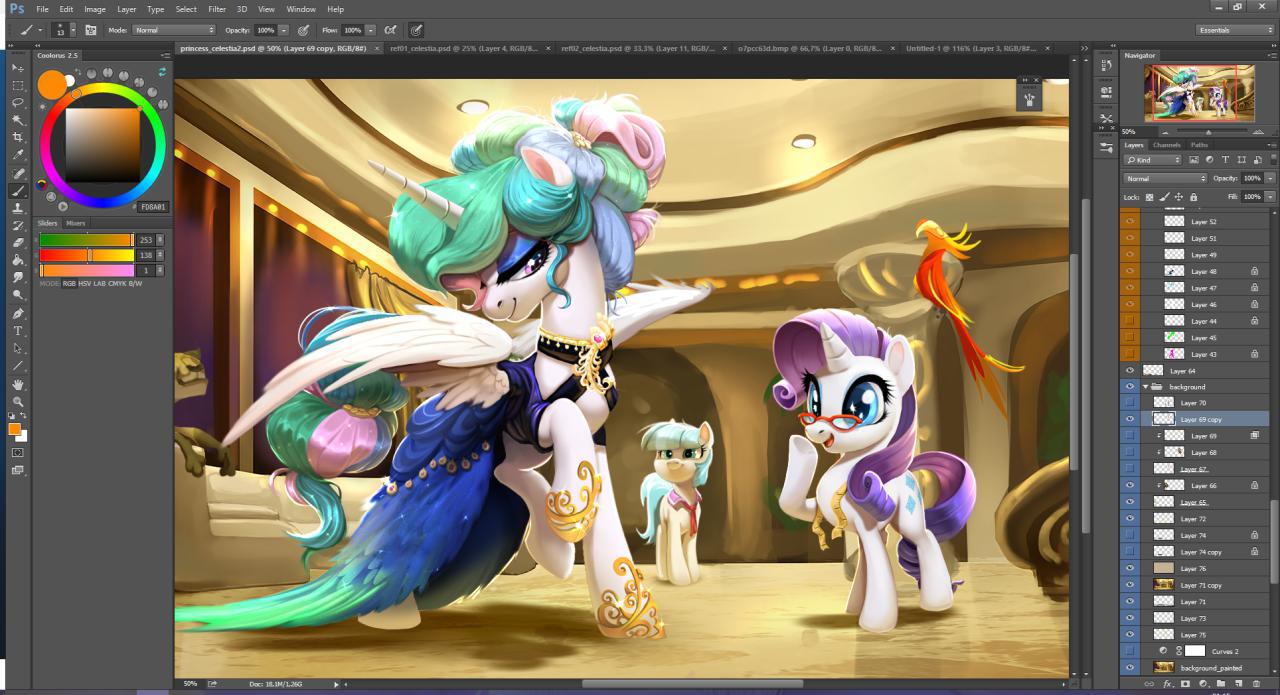1280x695 pixels.
Task: Add a layer mask
Action: [1185, 684]
